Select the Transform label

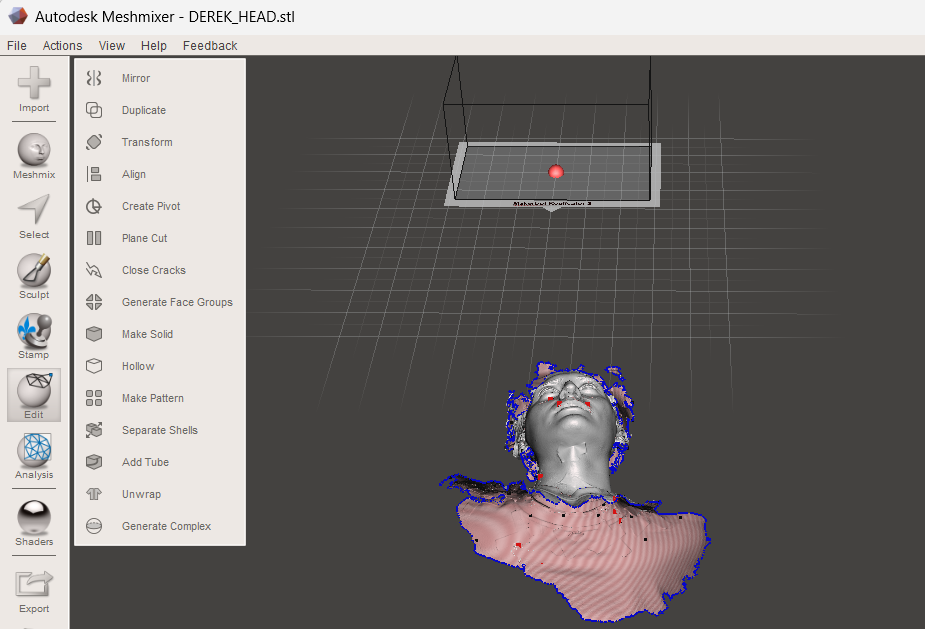147,142
